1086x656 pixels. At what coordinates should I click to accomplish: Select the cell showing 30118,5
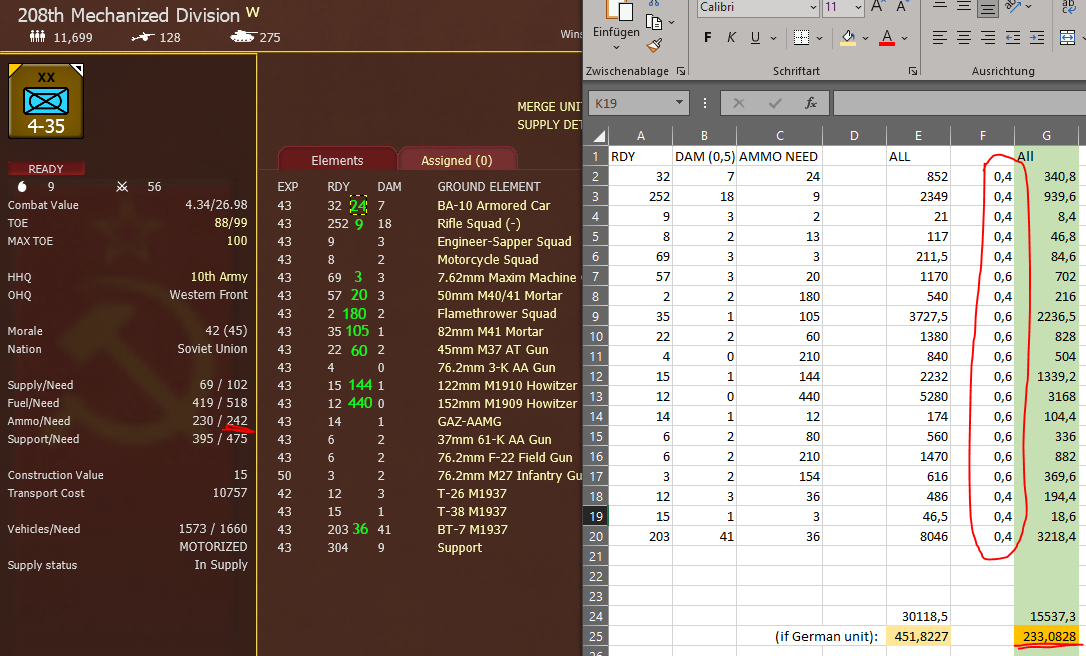918,616
